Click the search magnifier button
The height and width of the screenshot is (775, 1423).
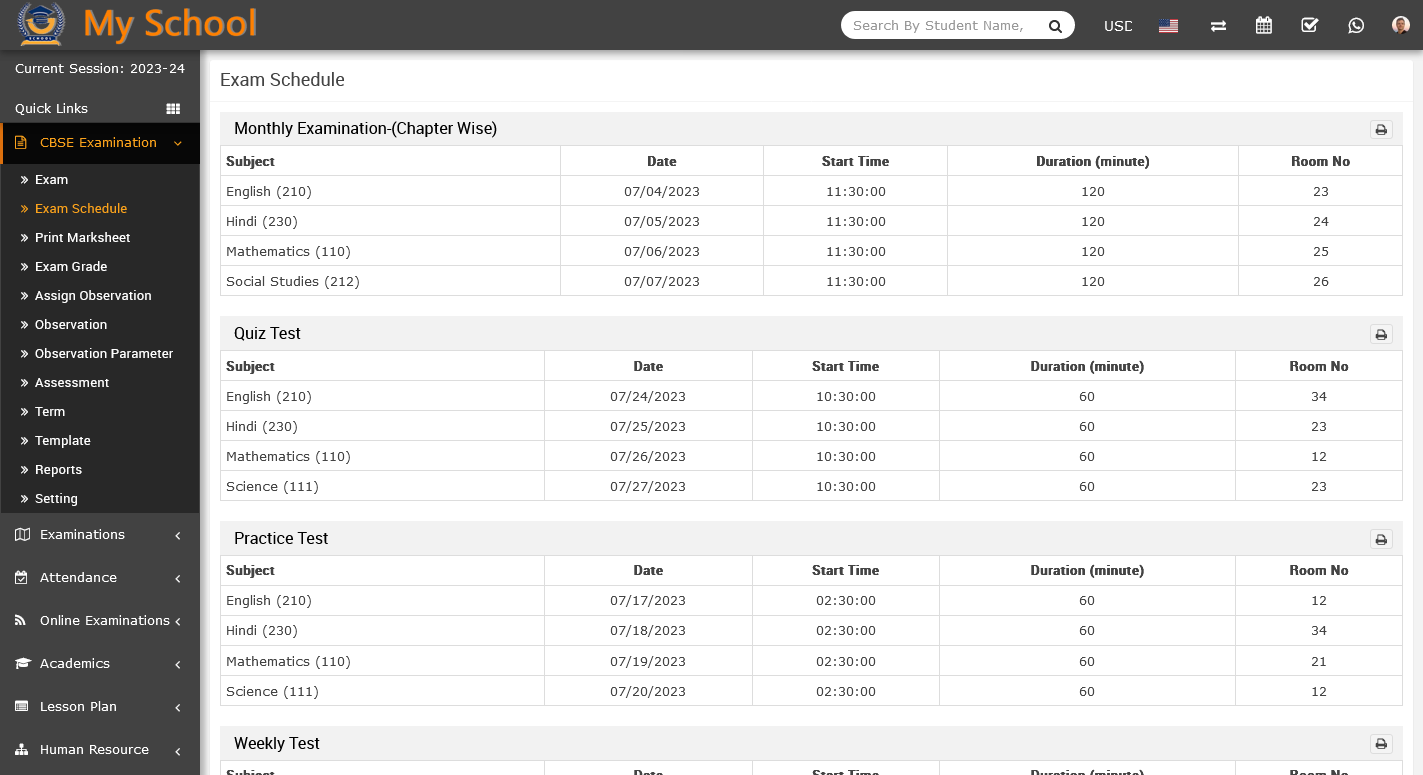[1055, 26]
